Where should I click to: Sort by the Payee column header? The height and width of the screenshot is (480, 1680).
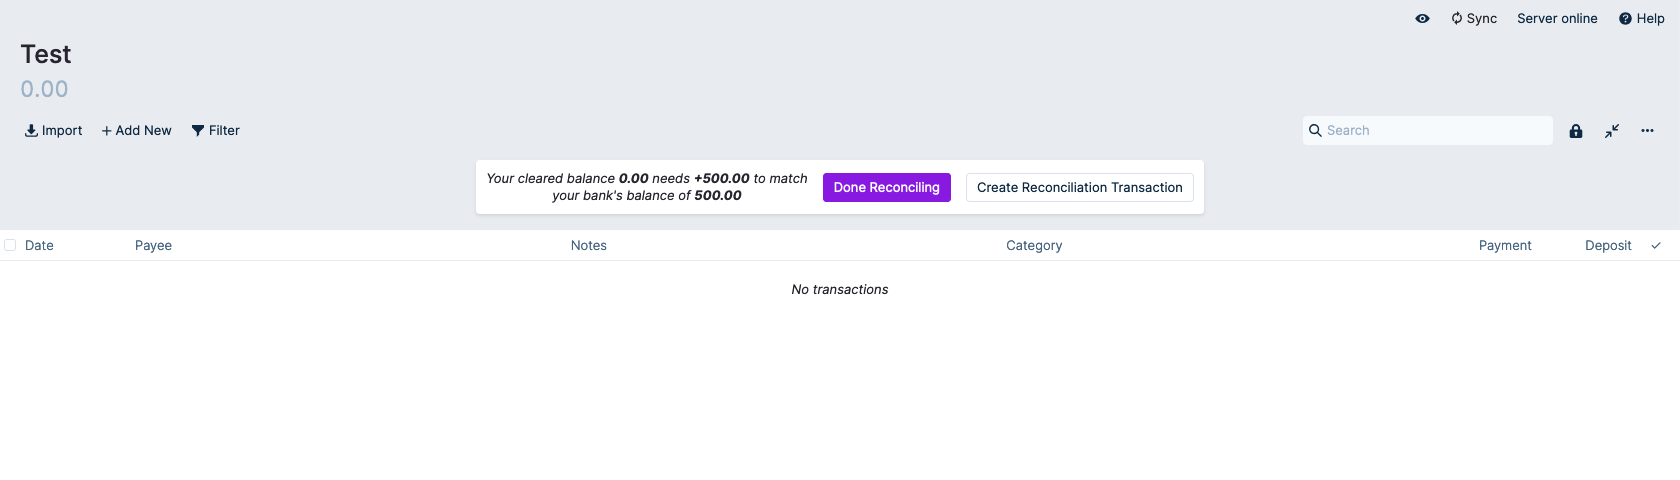tap(154, 246)
